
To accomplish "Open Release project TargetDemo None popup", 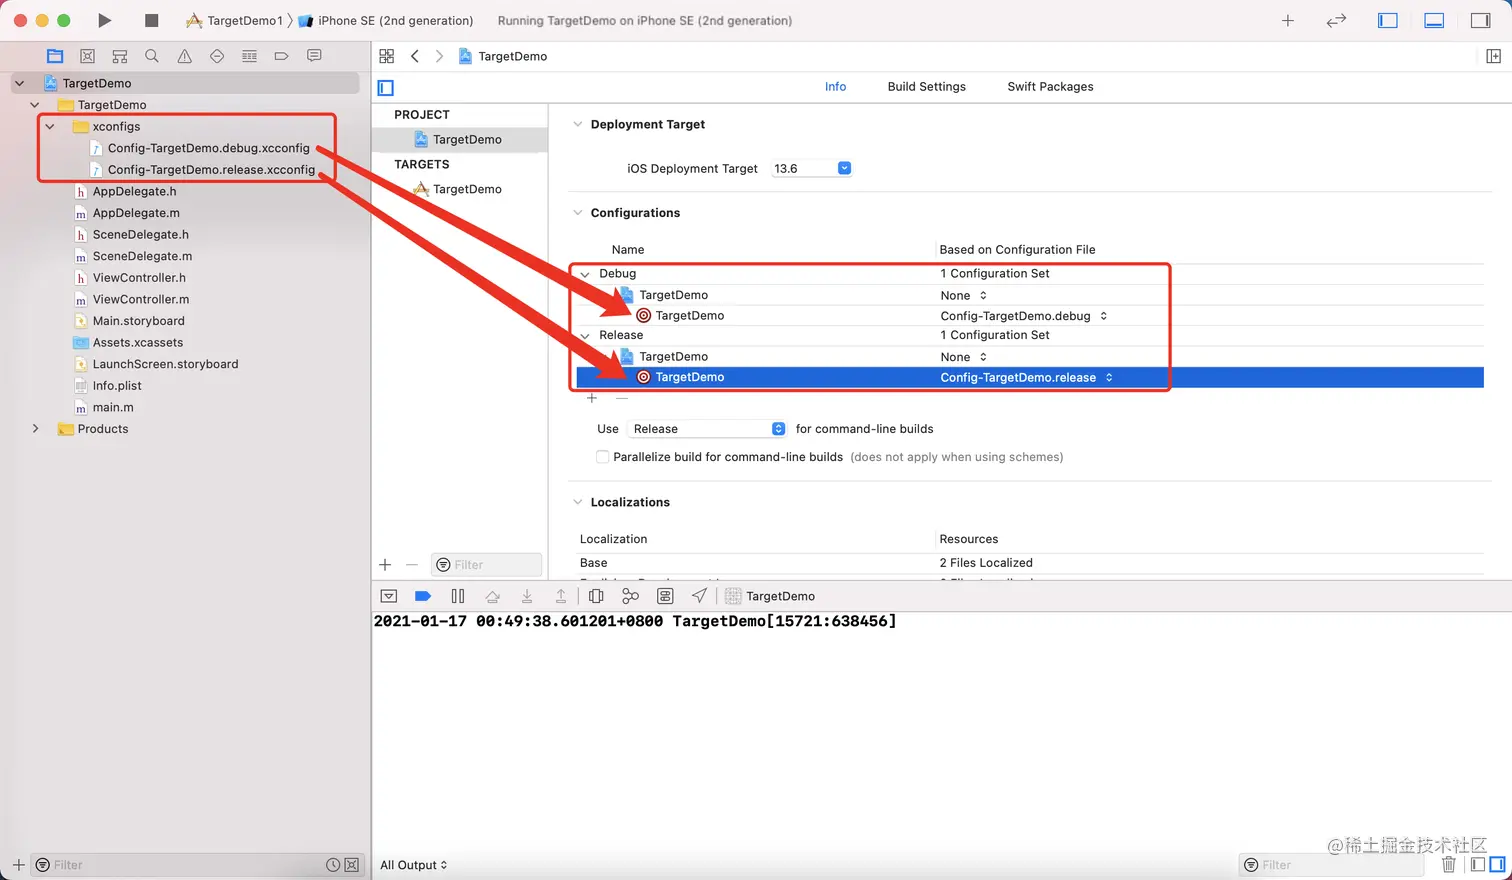I will point(964,357).
